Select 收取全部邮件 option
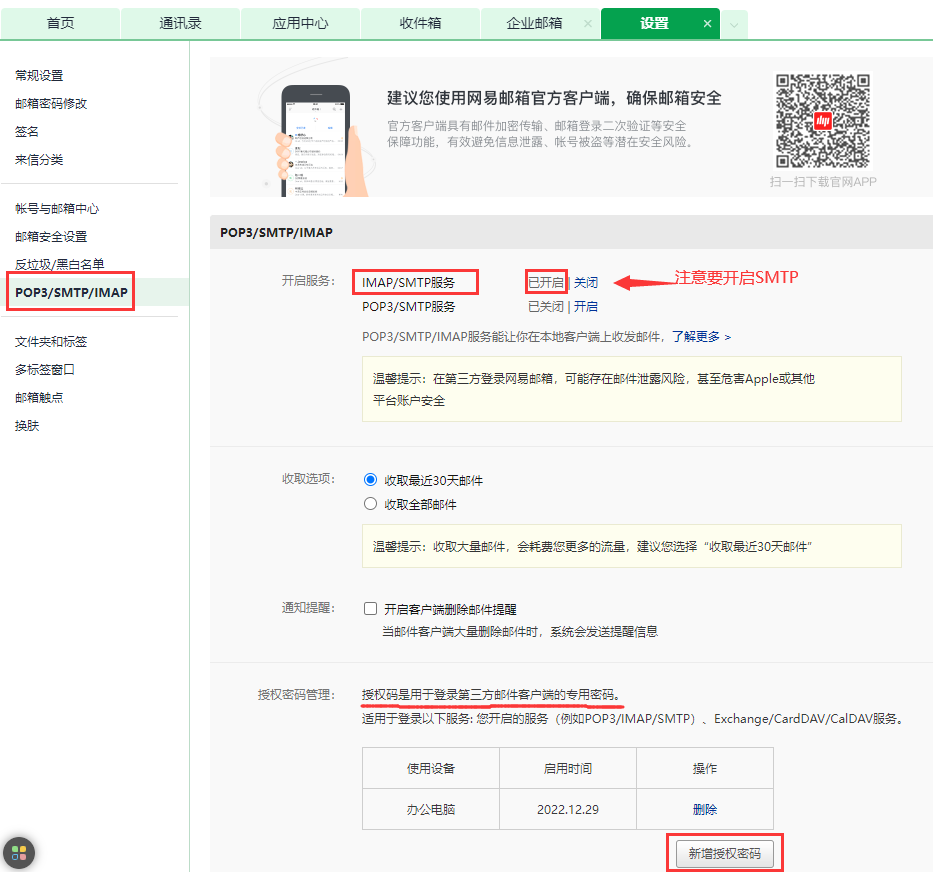Screen dimensions: 933x872 click(x=370, y=503)
